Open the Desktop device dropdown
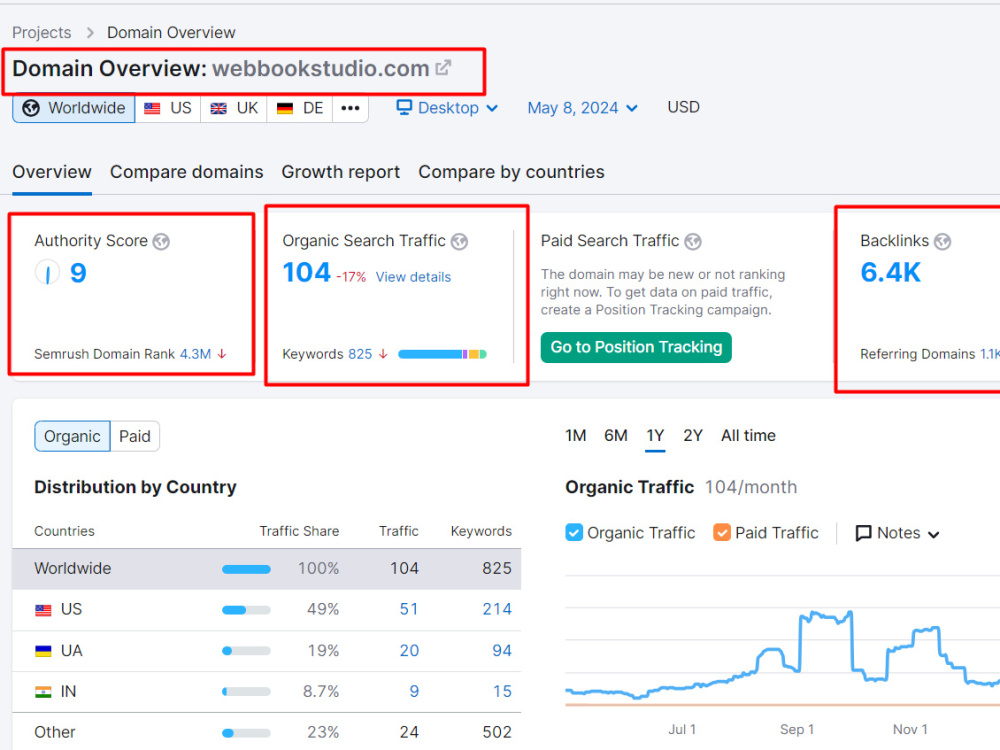The width and height of the screenshot is (1000, 750). pos(447,108)
